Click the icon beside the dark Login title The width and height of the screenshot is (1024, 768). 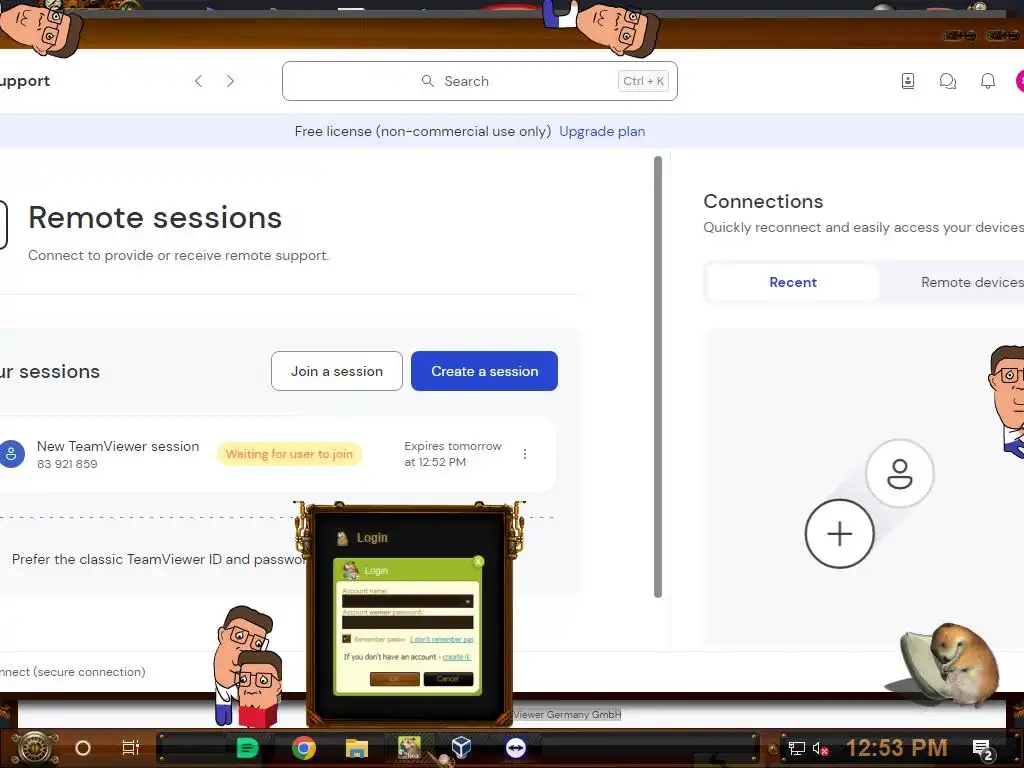click(x=342, y=538)
